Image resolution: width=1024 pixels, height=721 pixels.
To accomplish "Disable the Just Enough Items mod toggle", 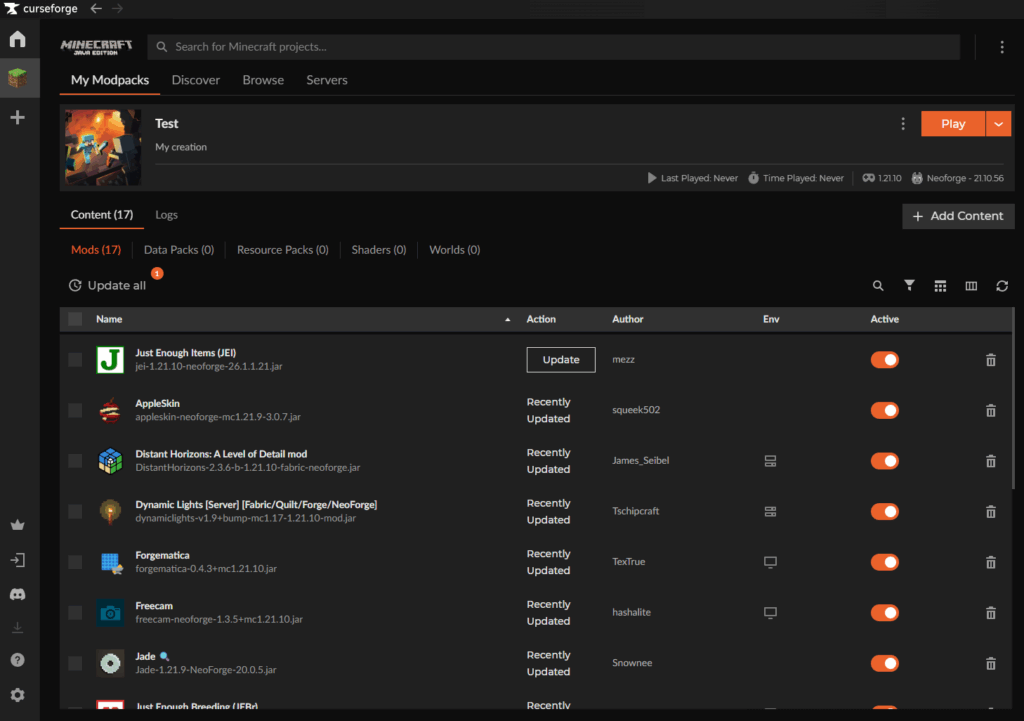I will point(884,360).
